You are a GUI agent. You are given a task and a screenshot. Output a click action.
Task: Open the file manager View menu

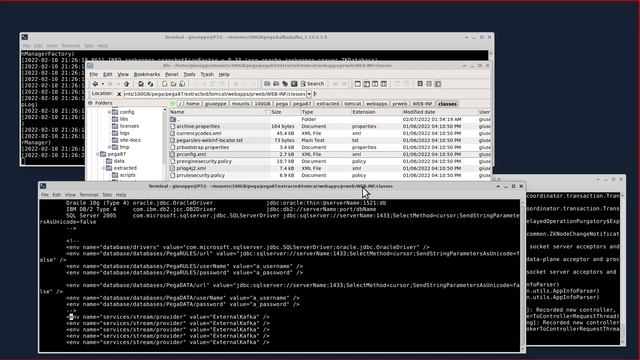click(123, 74)
